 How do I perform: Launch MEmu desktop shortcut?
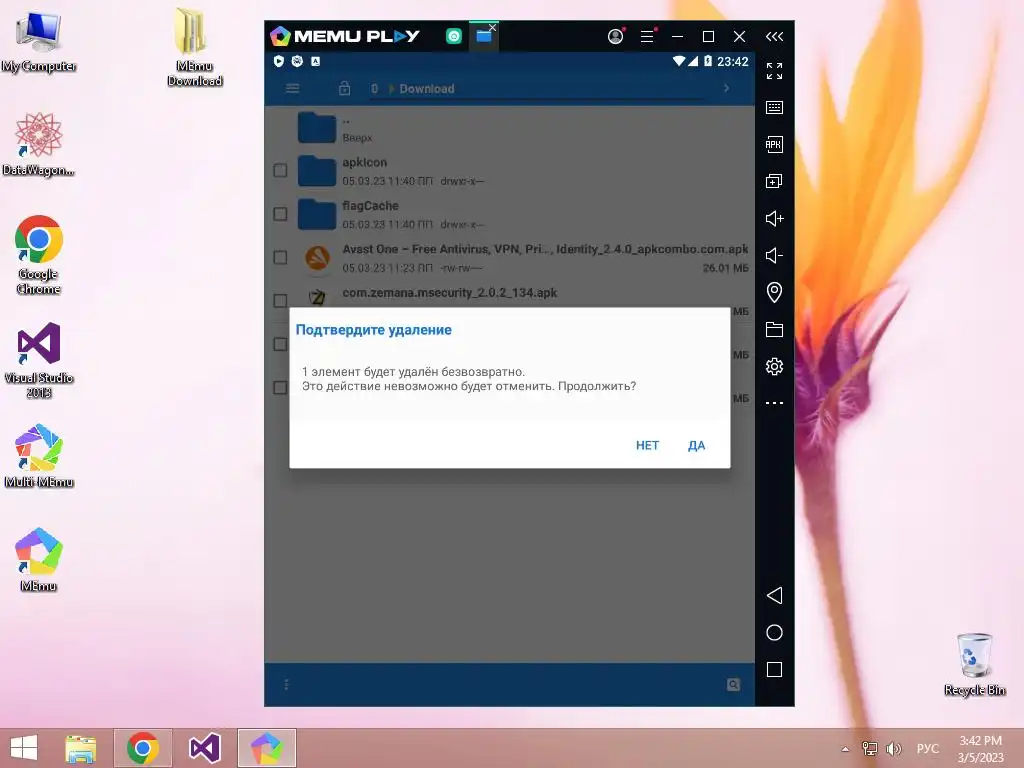[x=39, y=560]
